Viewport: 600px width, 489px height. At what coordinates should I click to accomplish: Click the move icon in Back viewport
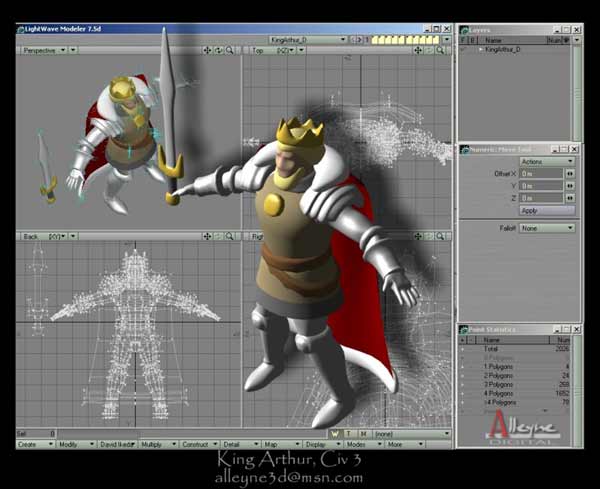(207, 237)
